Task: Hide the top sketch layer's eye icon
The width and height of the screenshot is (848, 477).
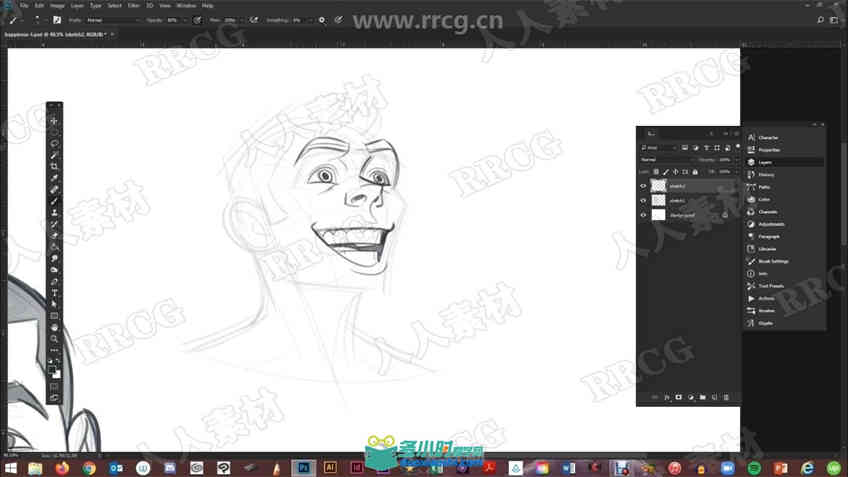Action: (x=643, y=186)
